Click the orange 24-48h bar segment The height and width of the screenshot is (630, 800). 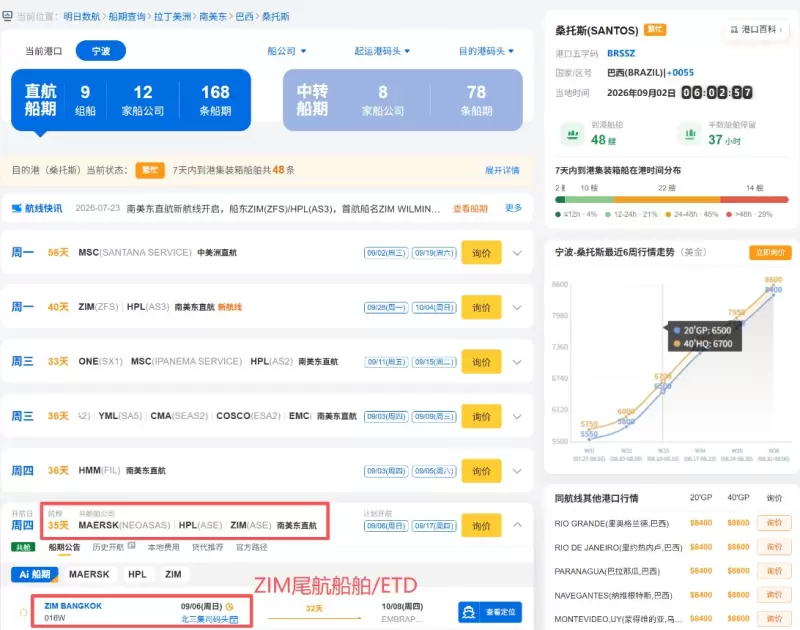(x=666, y=200)
